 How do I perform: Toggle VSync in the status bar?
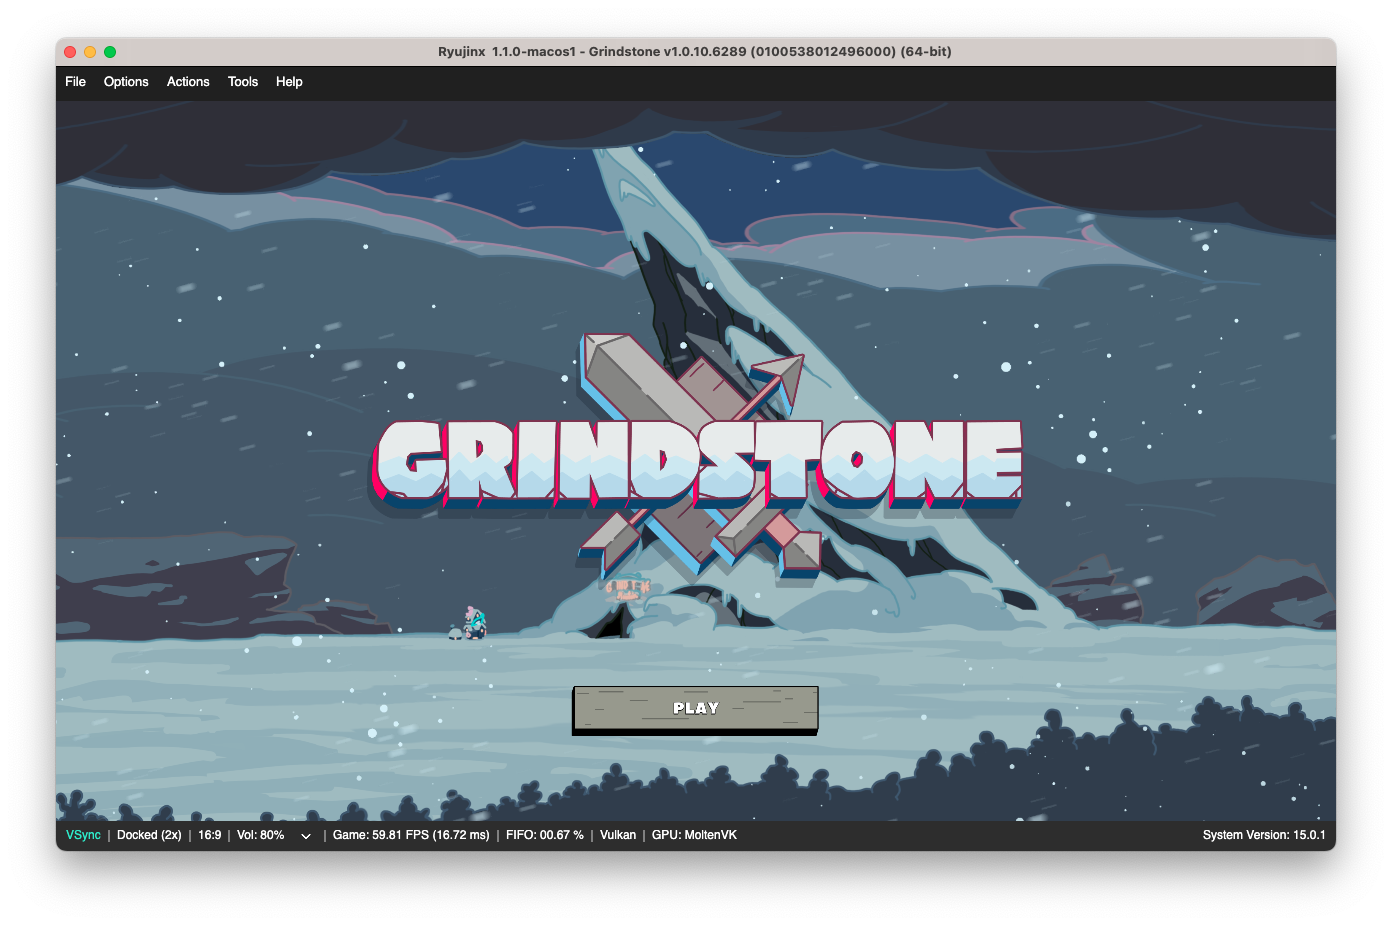pyautogui.click(x=83, y=834)
